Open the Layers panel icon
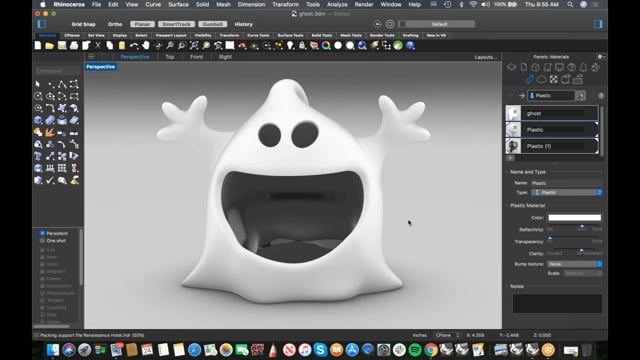640x360 pixels. coord(511,67)
